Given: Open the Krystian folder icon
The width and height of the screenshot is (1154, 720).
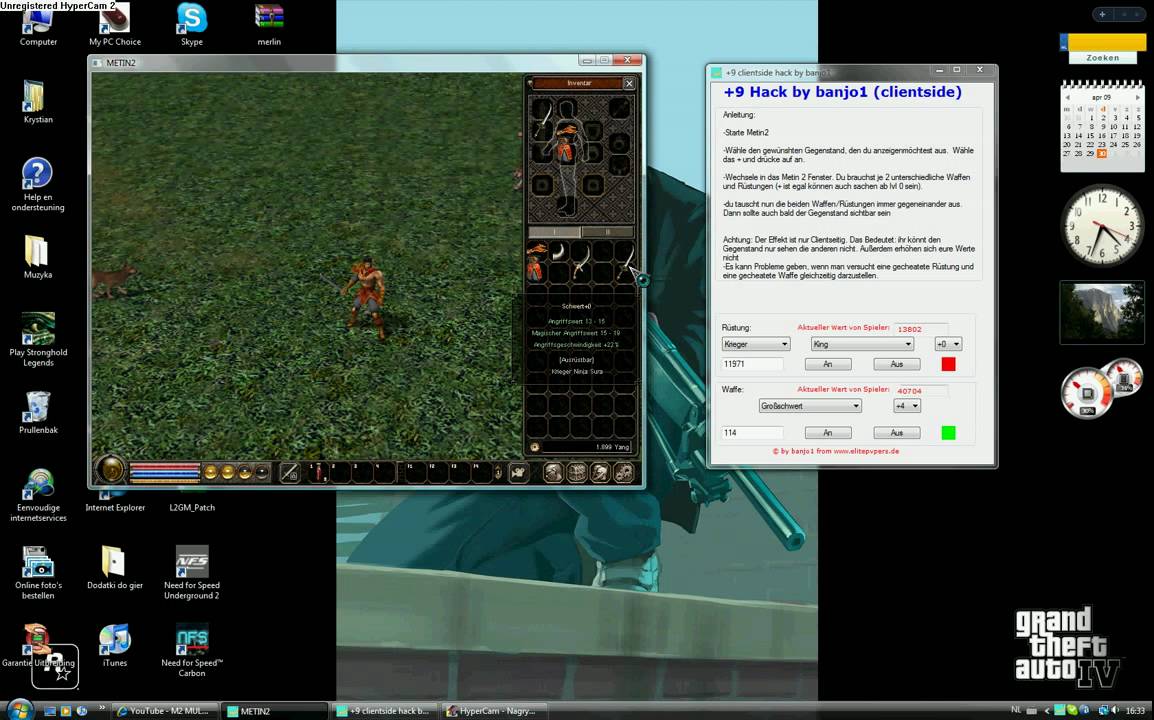Looking at the screenshot, I should coord(38,102).
